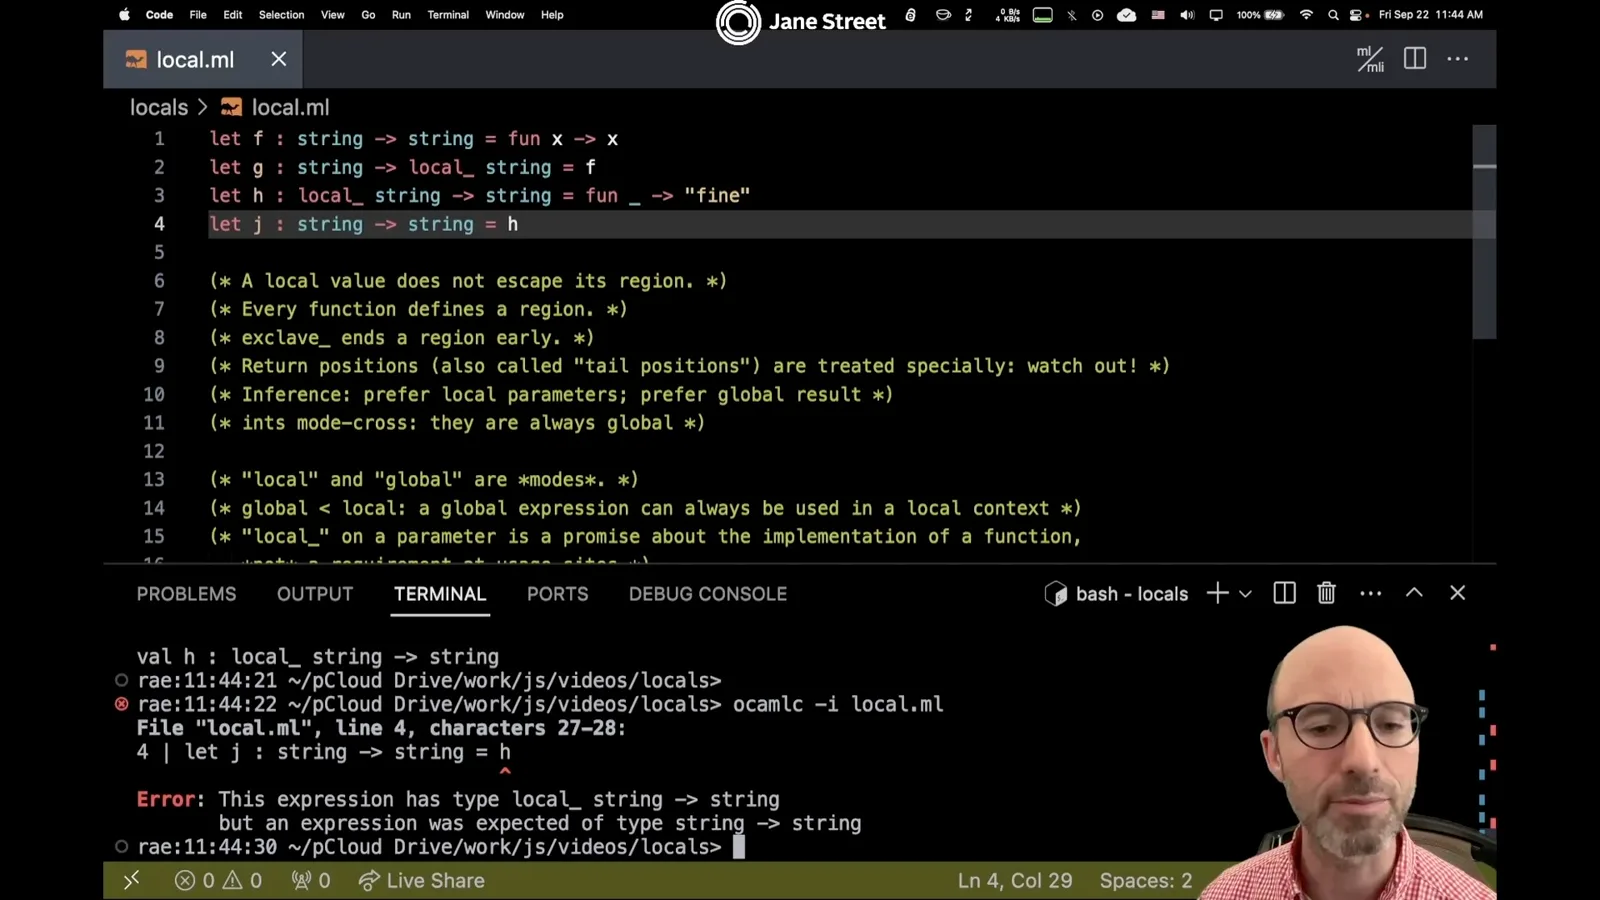The width and height of the screenshot is (1600, 900).
Task: Start a Live Share session
Action: [x=421, y=881]
